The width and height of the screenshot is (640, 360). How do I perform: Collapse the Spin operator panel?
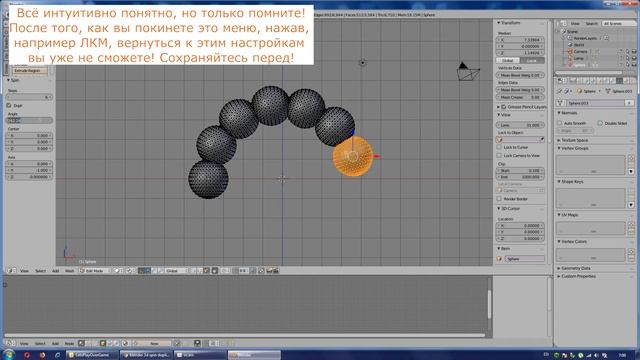pyautogui.click(x=9, y=80)
